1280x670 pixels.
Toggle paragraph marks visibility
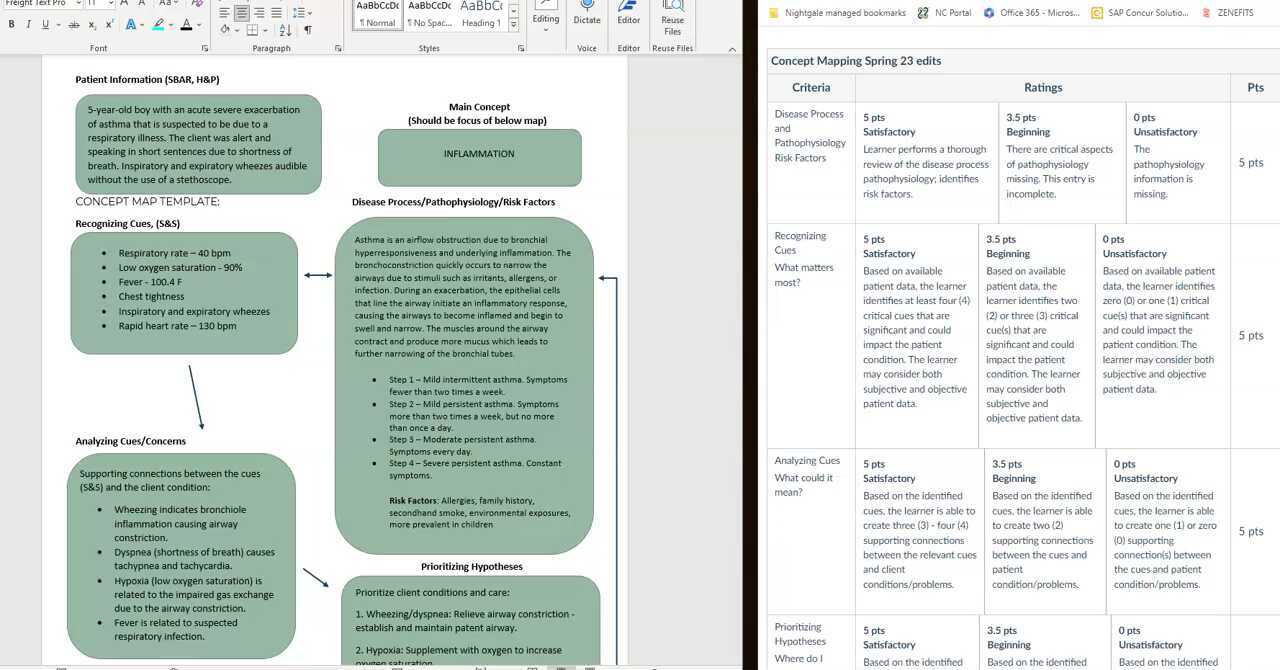click(307, 31)
